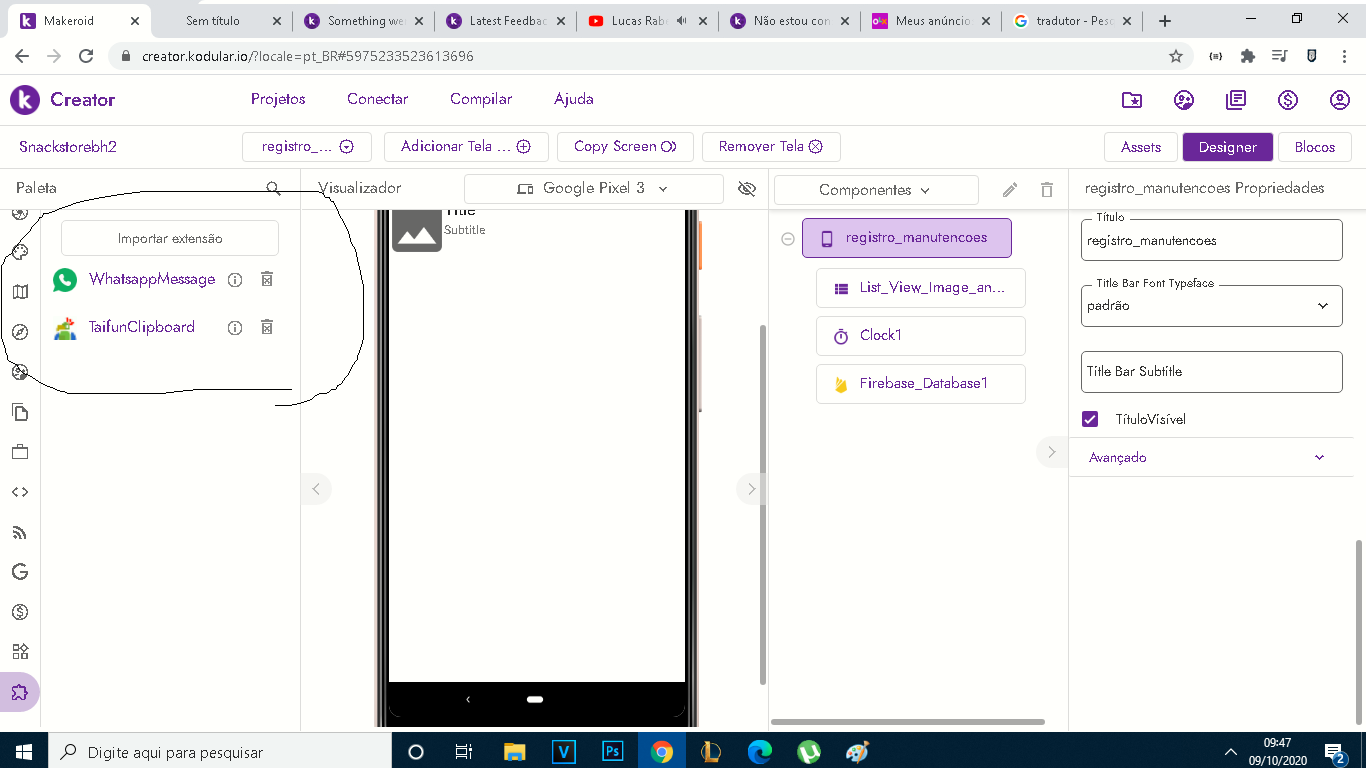This screenshot has height=768, width=1366.
Task: Open the Compilar menu
Action: tap(481, 99)
